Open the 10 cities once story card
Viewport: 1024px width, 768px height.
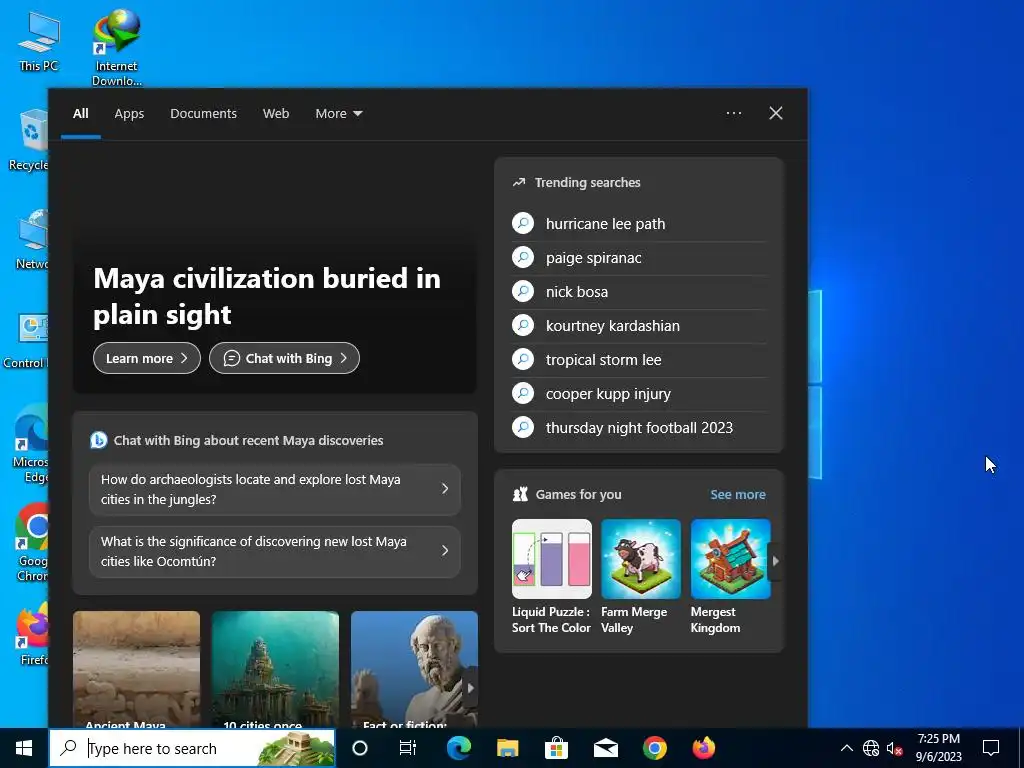point(275,669)
